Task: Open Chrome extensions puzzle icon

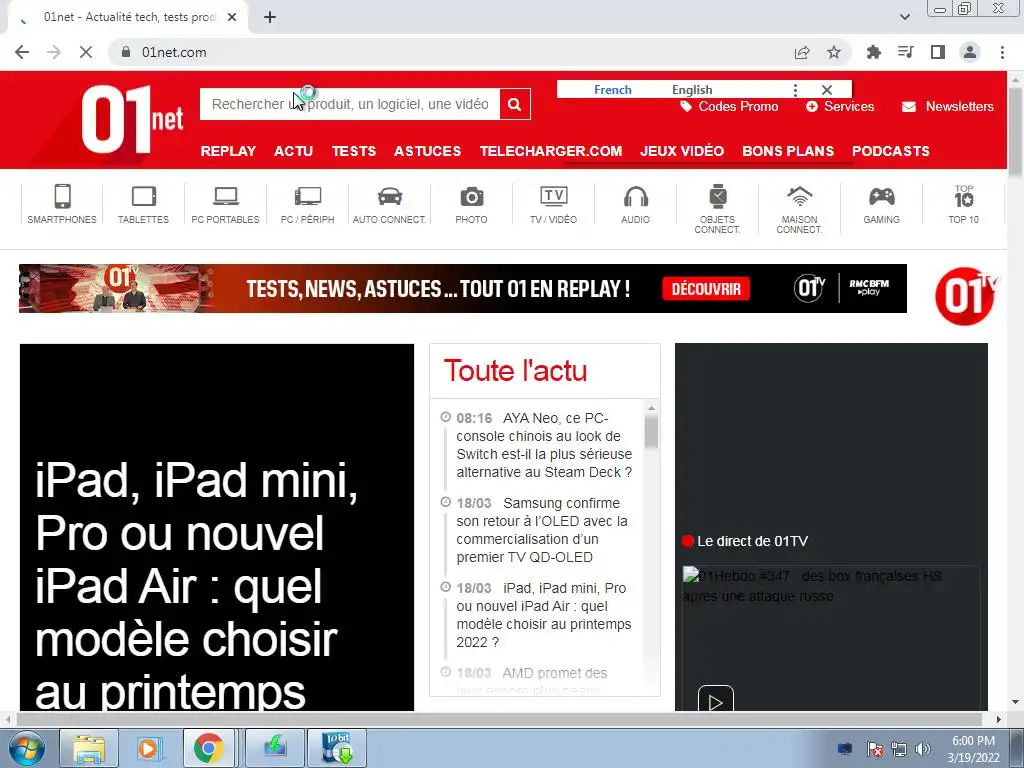Action: point(873,52)
